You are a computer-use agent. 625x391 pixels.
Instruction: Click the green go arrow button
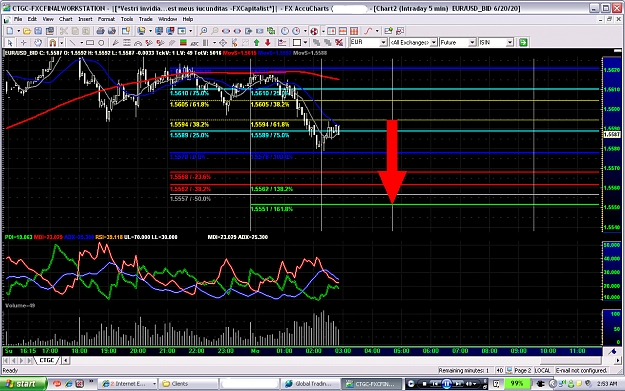pyautogui.click(x=523, y=42)
